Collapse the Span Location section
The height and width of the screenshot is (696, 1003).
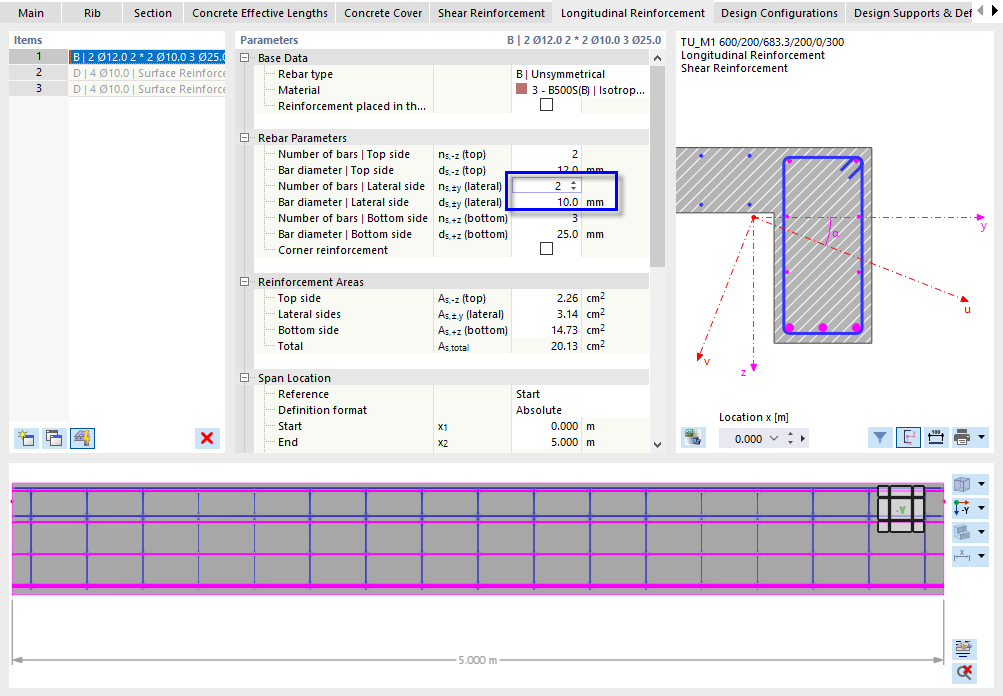(x=244, y=377)
